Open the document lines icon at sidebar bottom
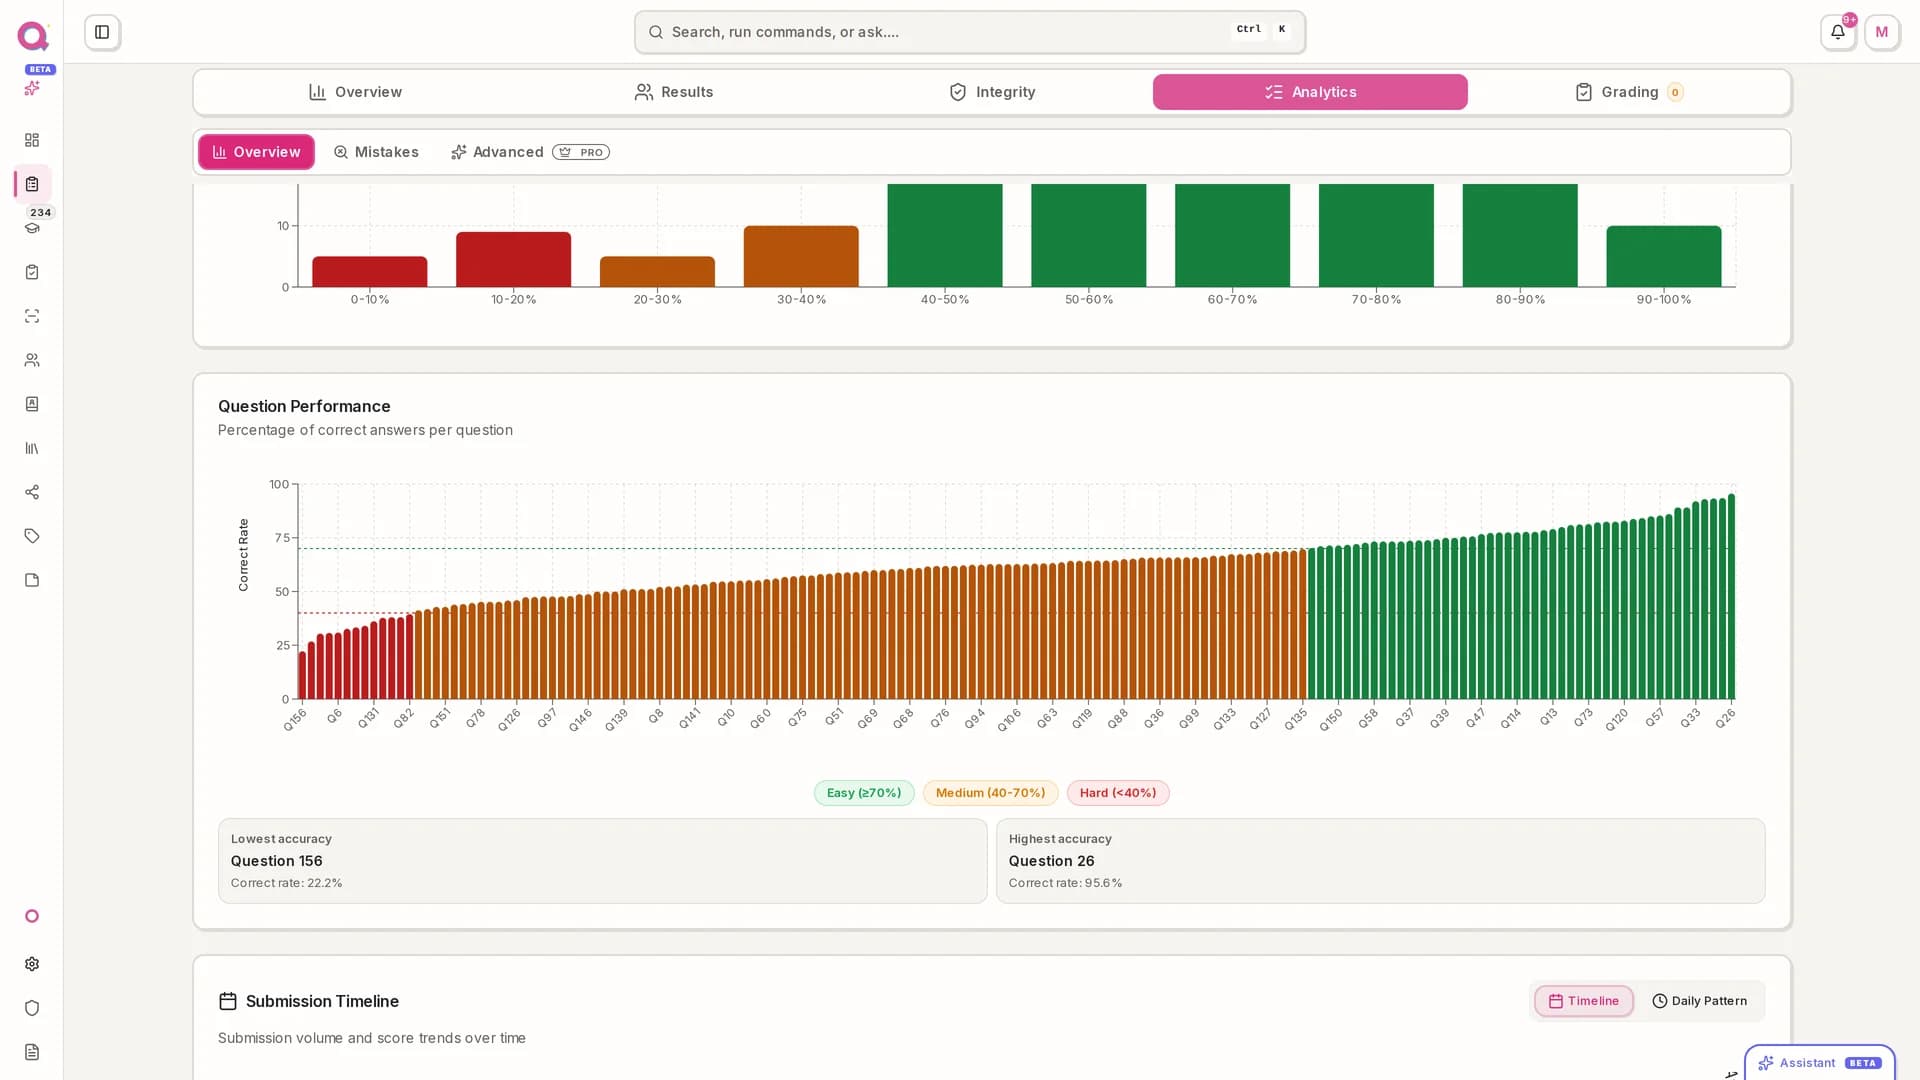The image size is (1920, 1080). (x=32, y=1052)
